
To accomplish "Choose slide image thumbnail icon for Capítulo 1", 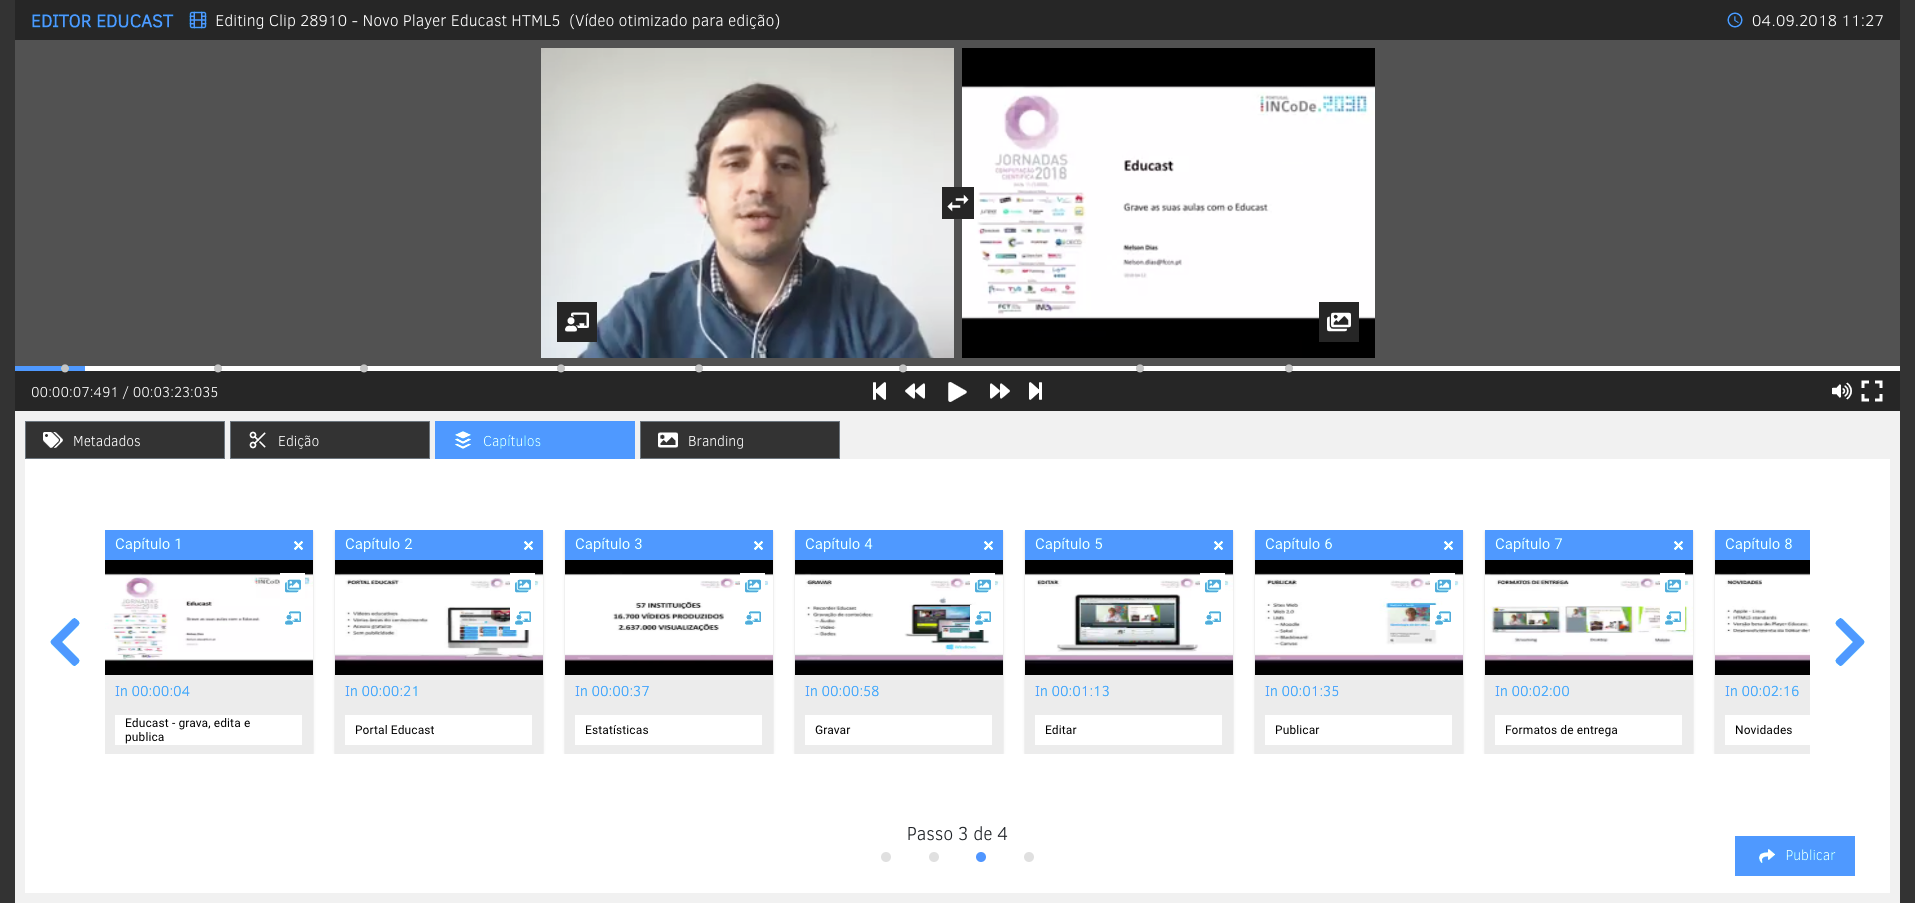I will pyautogui.click(x=293, y=586).
